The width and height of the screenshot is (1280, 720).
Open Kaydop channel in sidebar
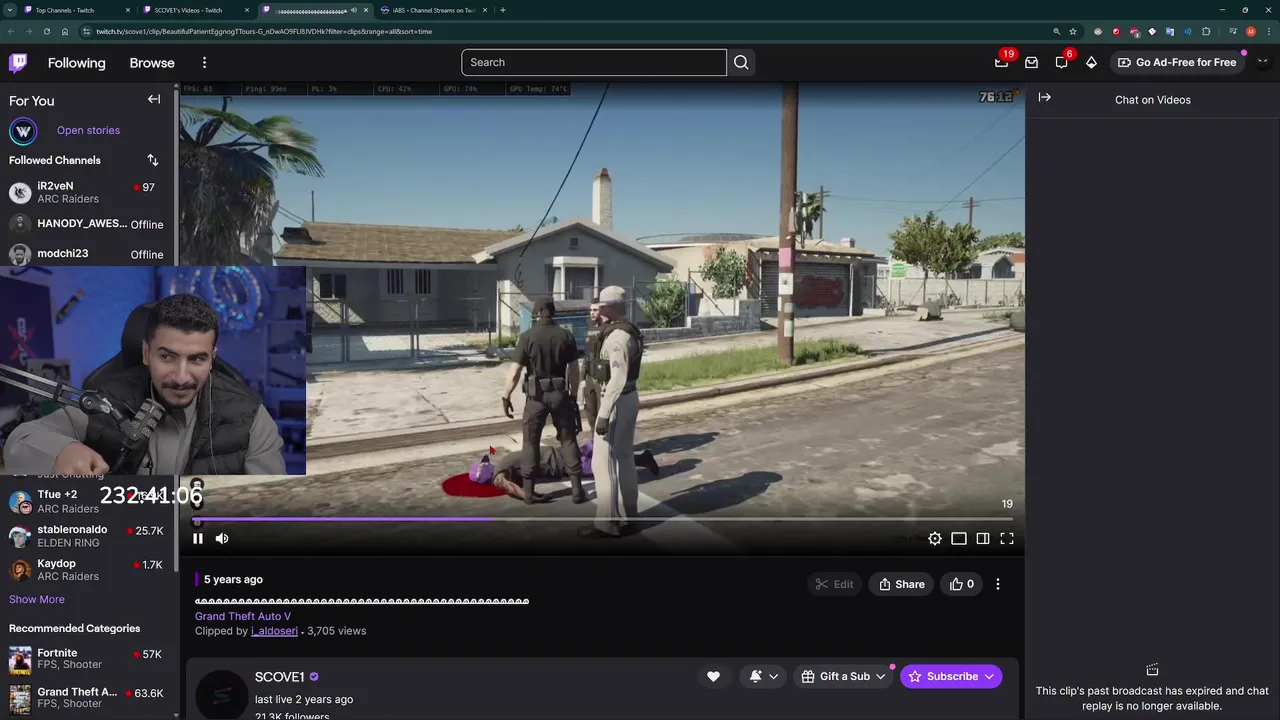(88, 570)
